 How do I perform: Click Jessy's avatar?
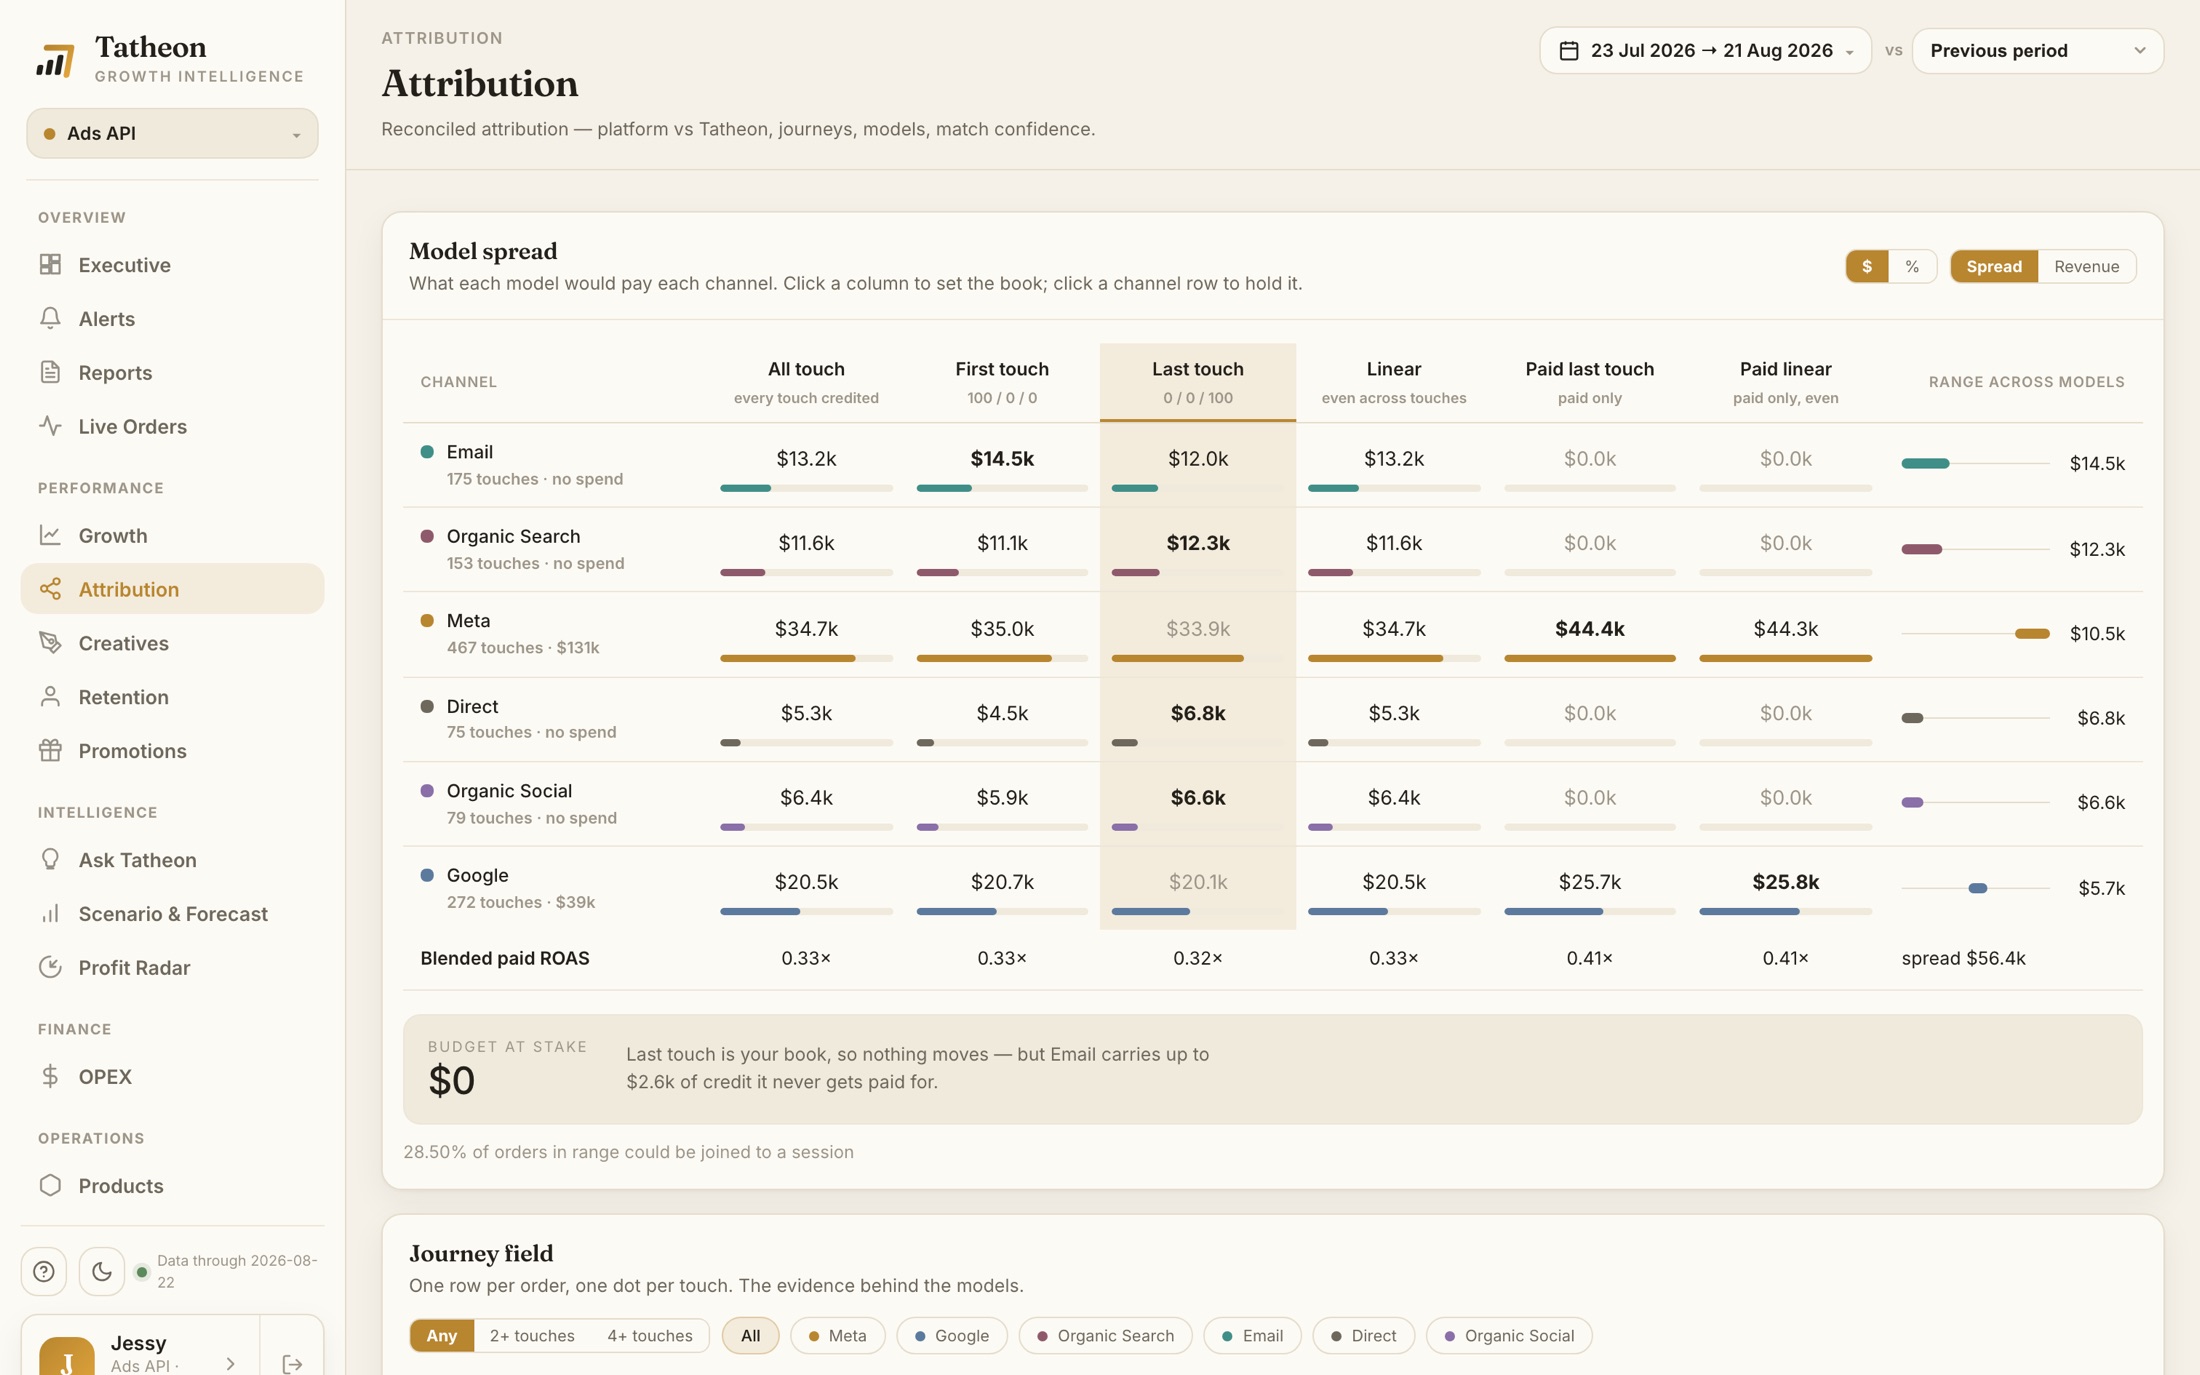coord(67,1356)
